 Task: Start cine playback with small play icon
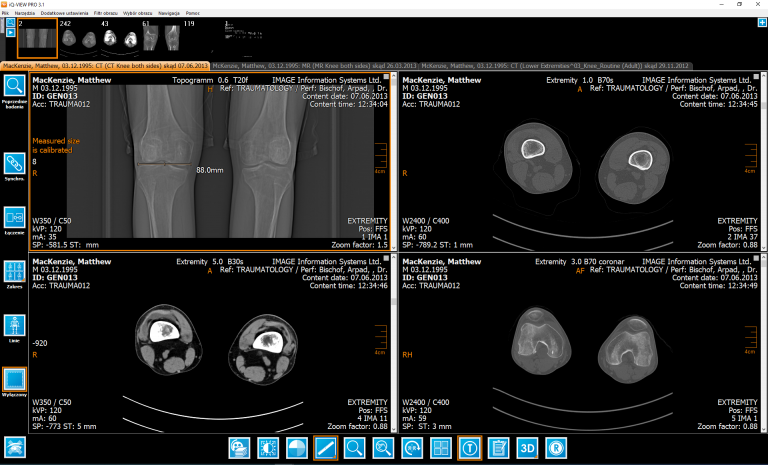coord(11,32)
